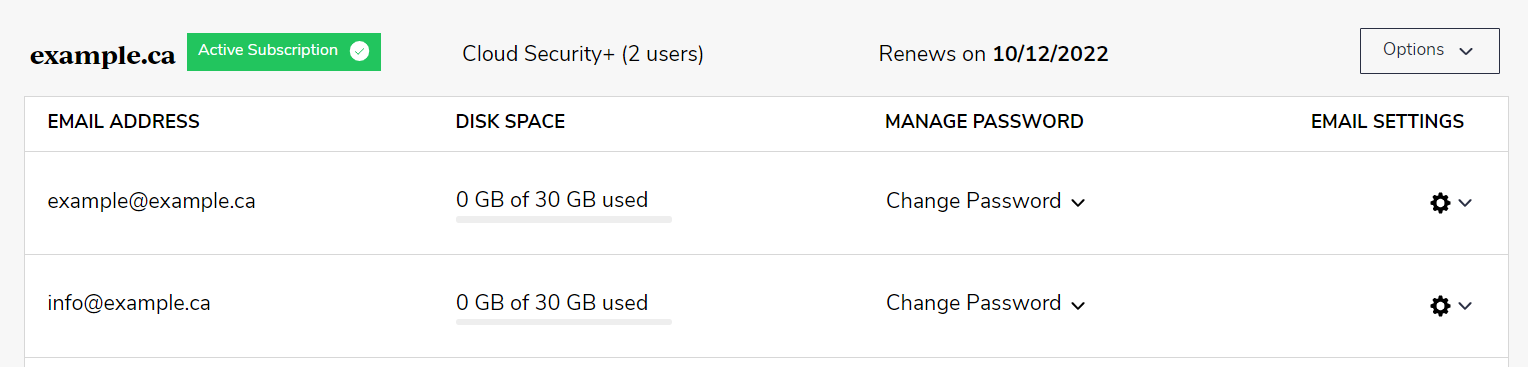
Task: Click the example.ca domain heading
Action: 103,56
